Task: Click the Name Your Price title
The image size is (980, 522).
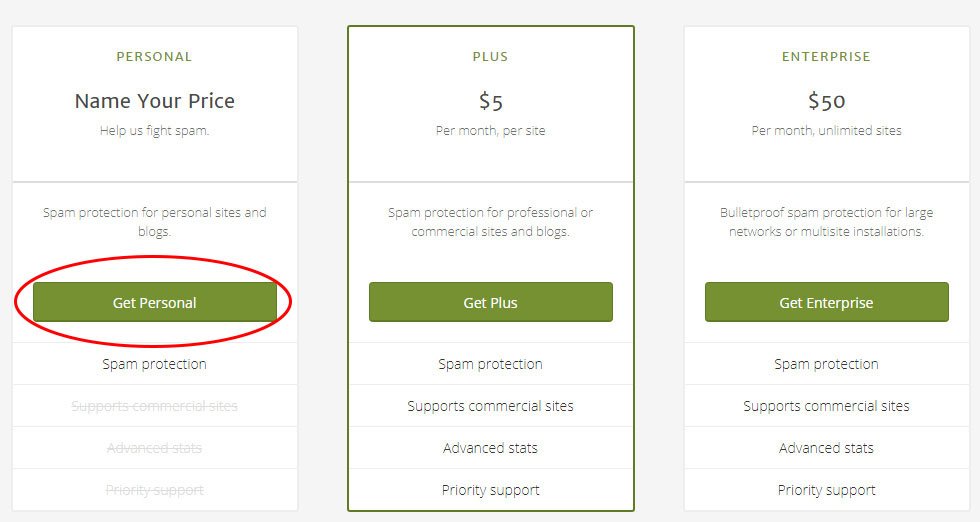Action: [154, 101]
